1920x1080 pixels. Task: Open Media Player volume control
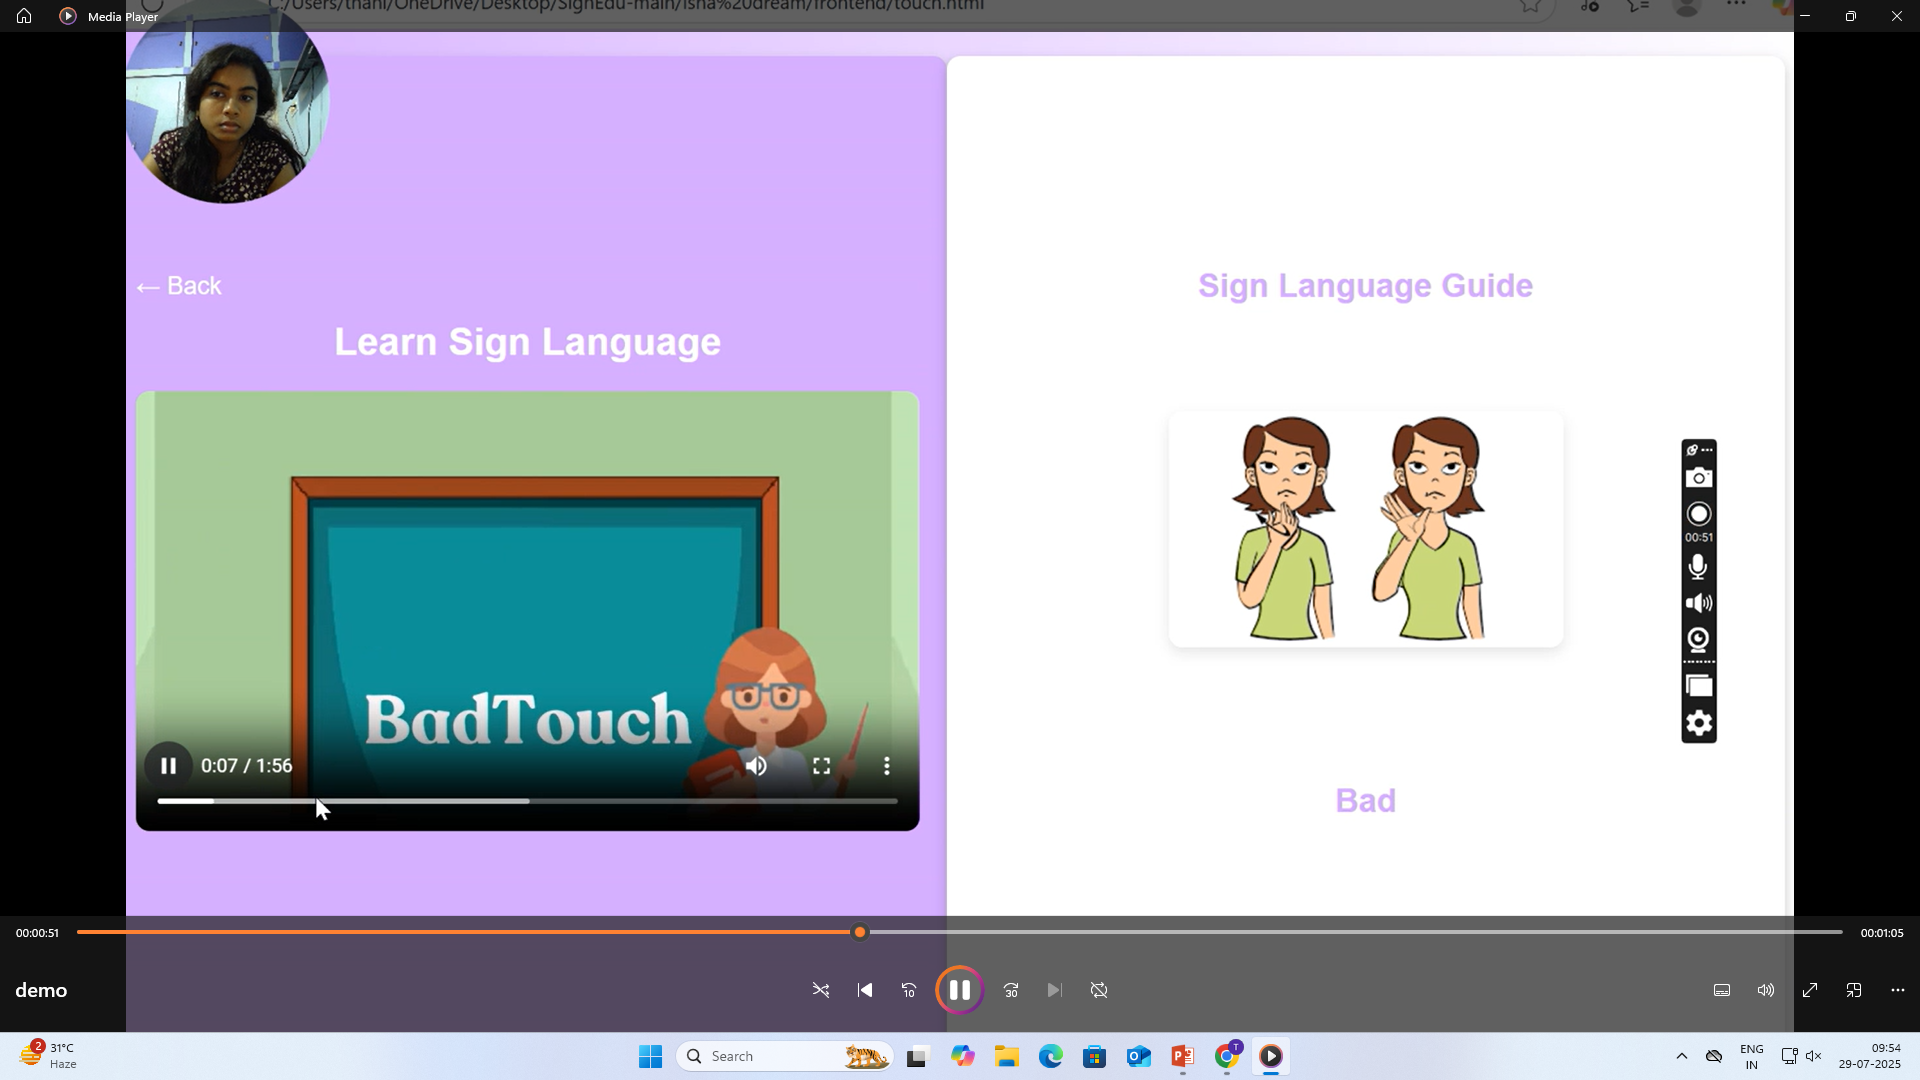pos(1766,990)
